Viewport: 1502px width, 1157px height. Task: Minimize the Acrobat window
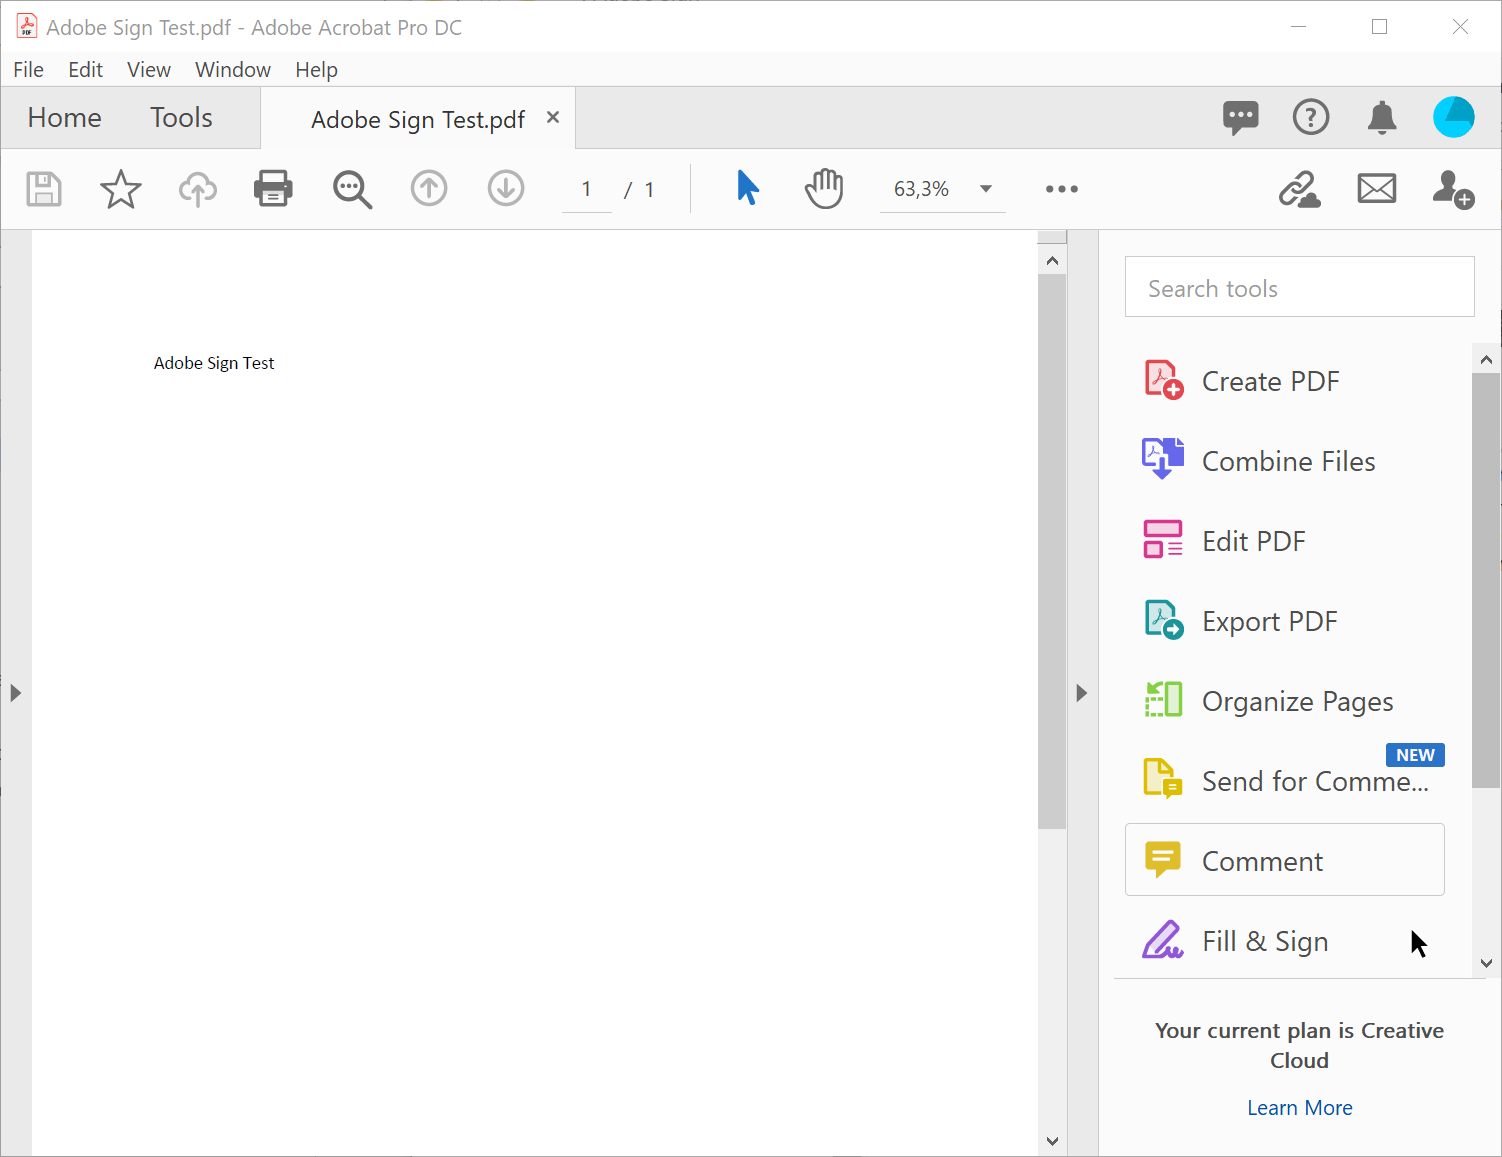point(1299,27)
